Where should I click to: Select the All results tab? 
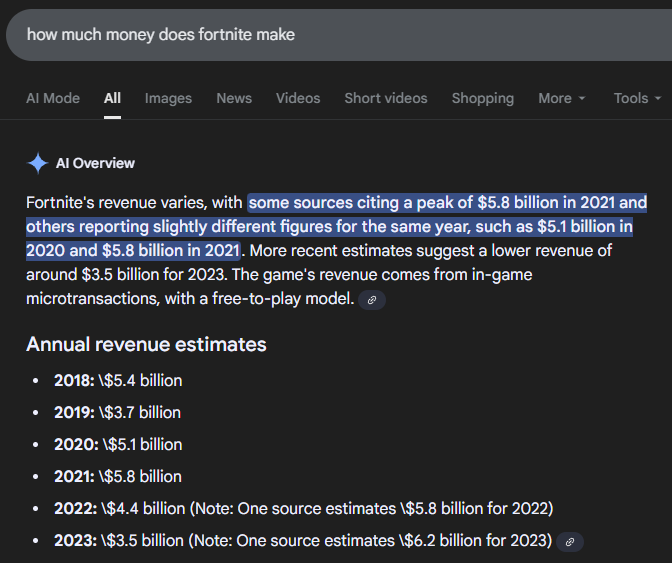(x=112, y=99)
